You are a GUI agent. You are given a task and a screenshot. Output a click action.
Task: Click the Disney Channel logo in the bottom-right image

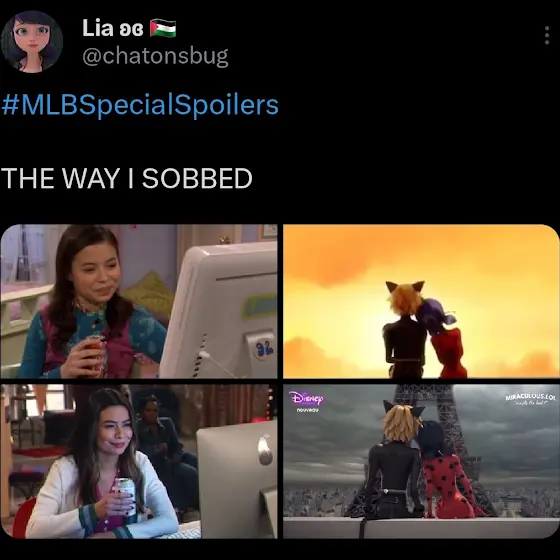tap(306, 398)
